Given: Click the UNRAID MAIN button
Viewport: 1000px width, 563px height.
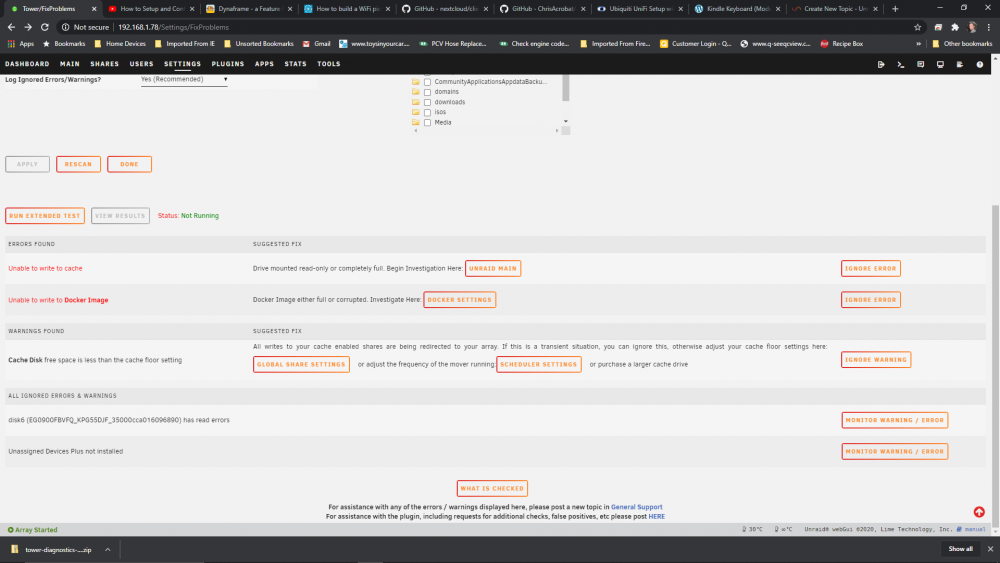Looking at the screenshot, I should click(x=493, y=268).
